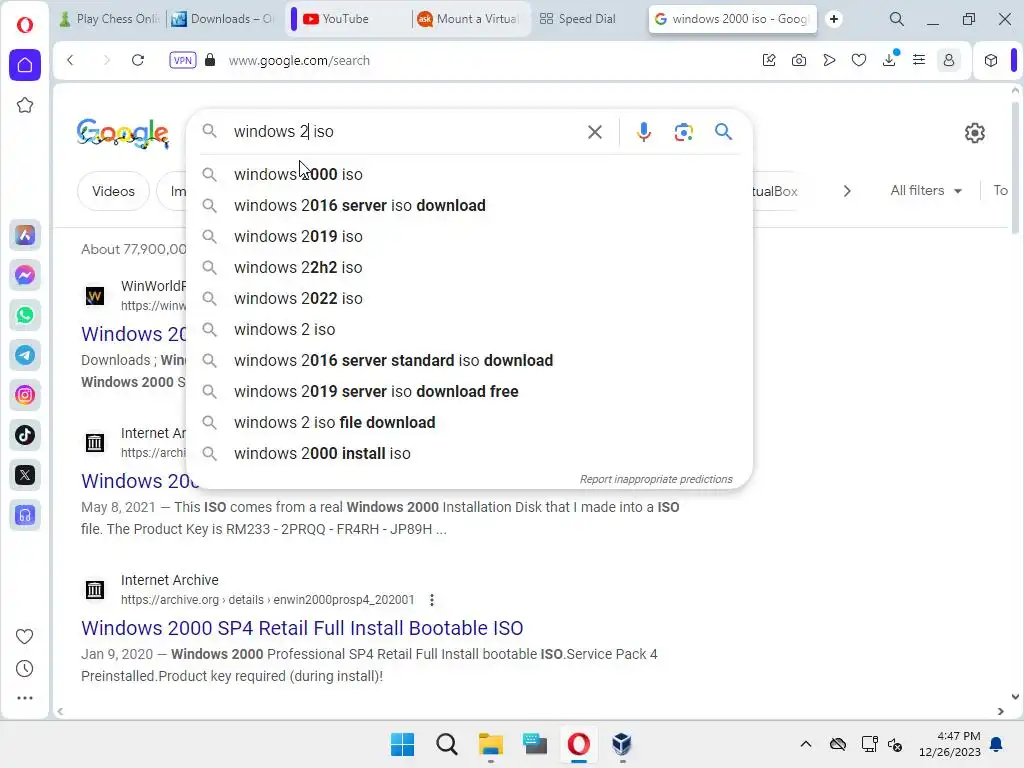Open the clock showing 4:47 PM
Viewport: 1024px width, 768px height.
tap(950, 744)
